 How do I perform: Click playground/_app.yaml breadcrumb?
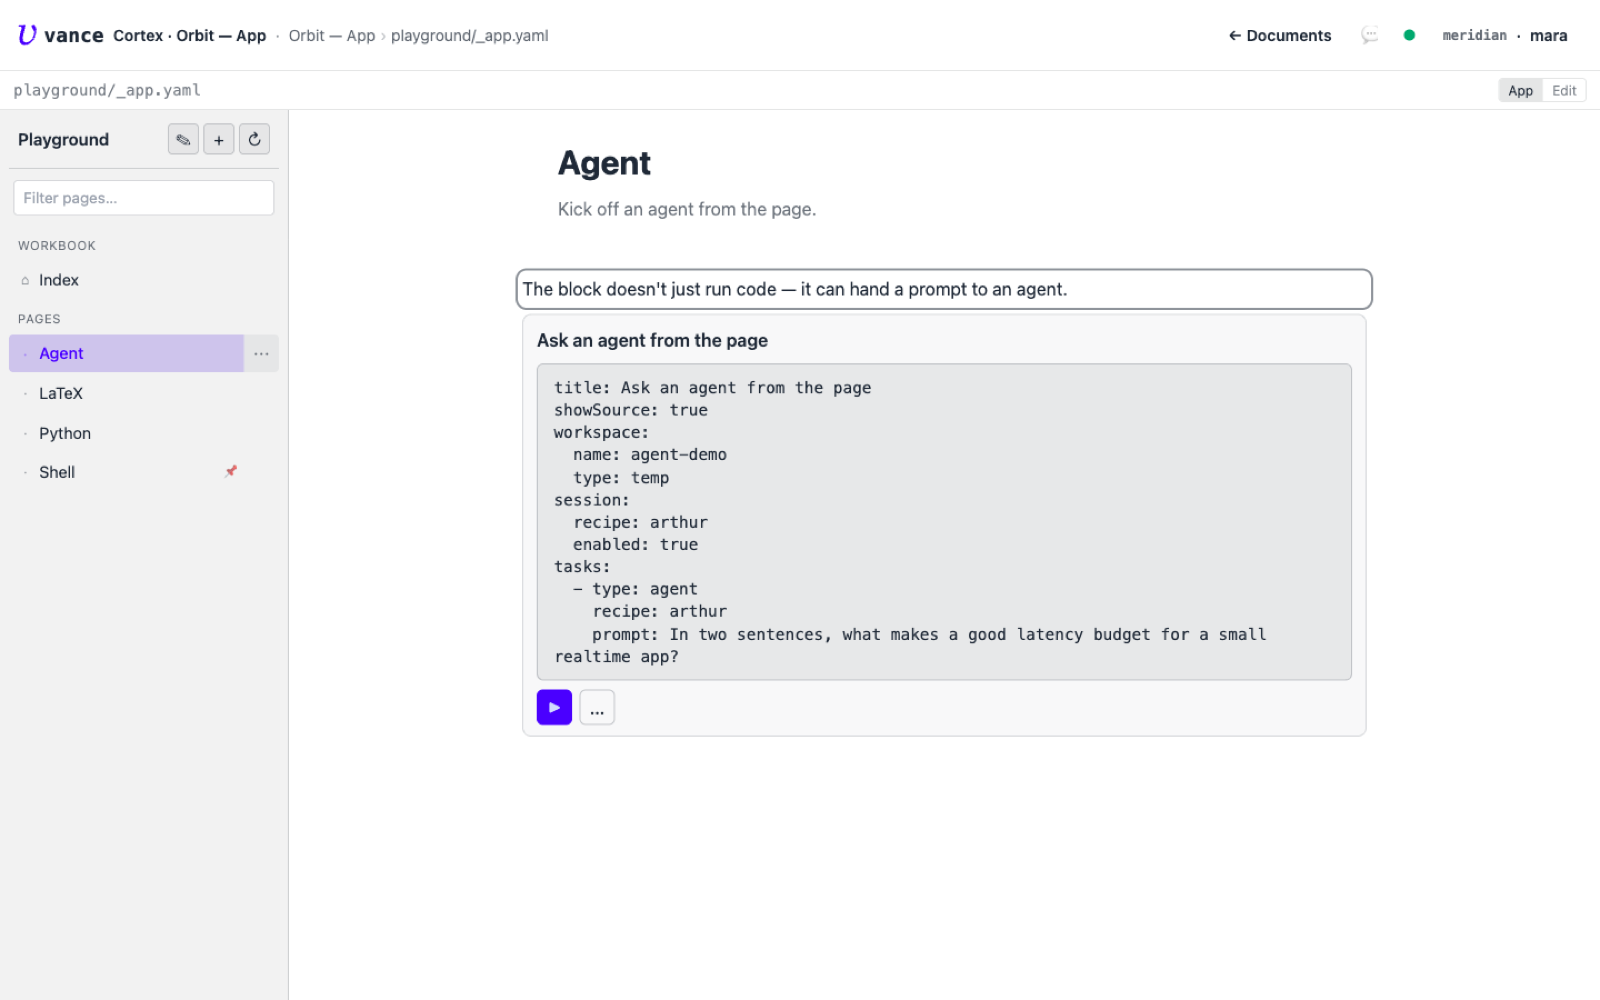click(x=469, y=35)
